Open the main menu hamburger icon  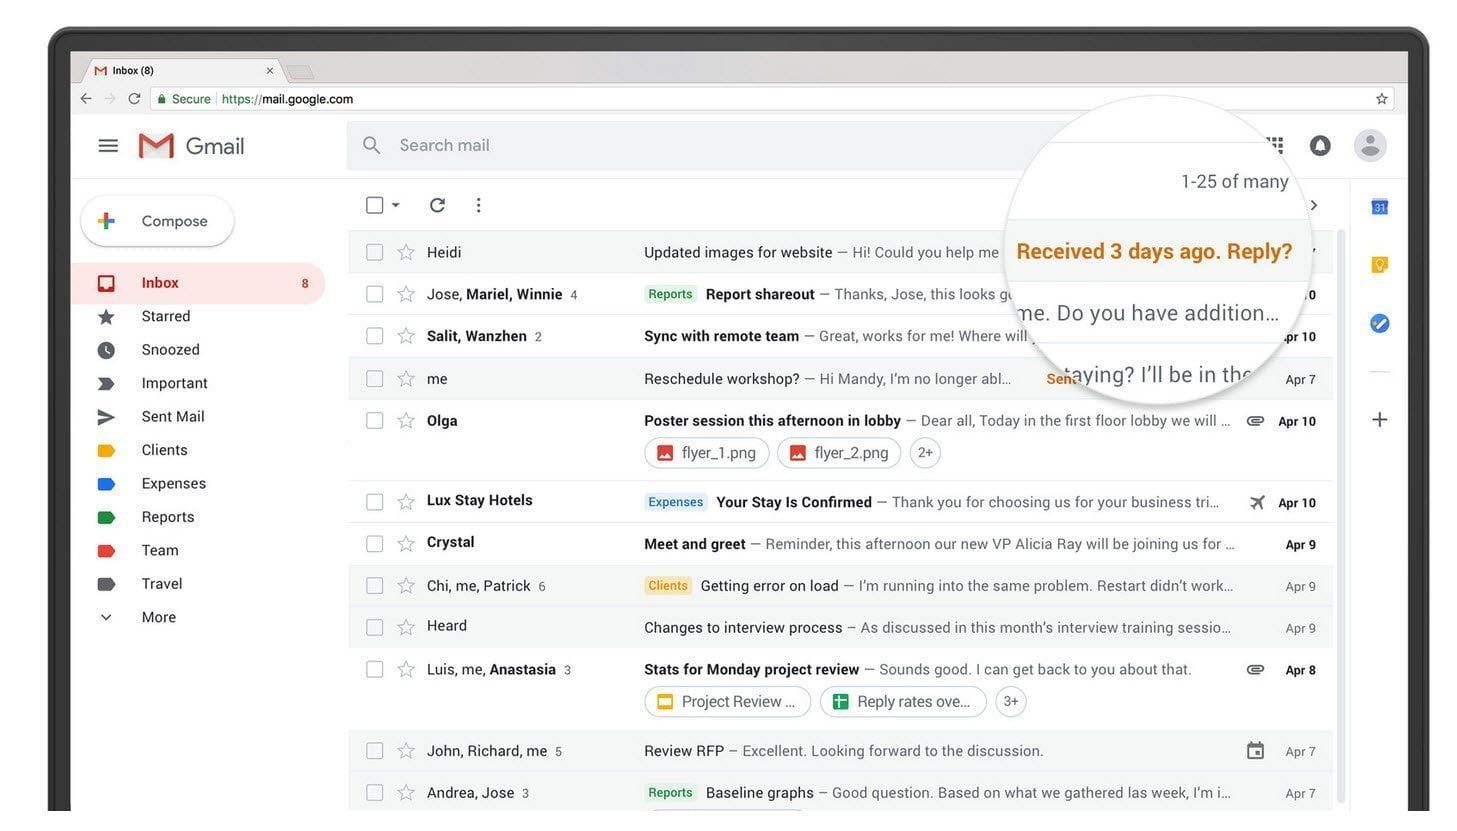click(108, 146)
